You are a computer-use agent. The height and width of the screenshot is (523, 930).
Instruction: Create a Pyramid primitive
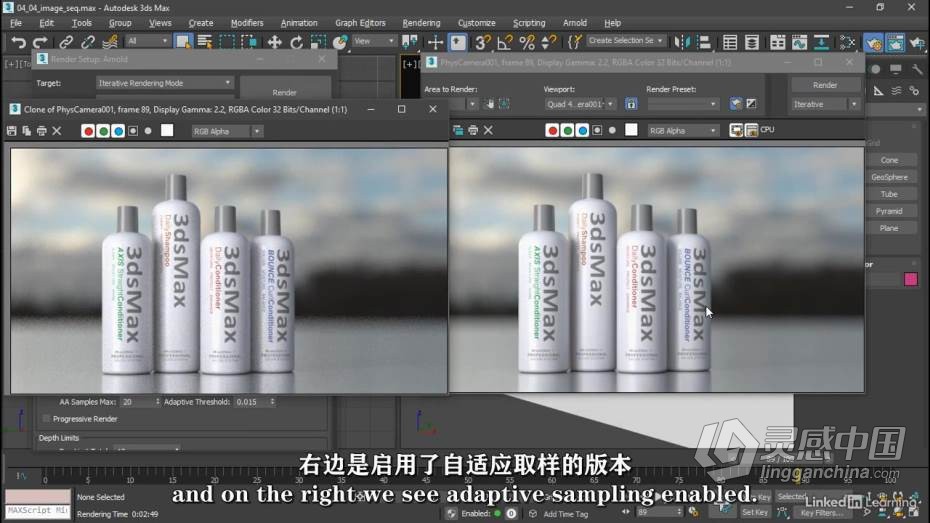click(x=889, y=211)
